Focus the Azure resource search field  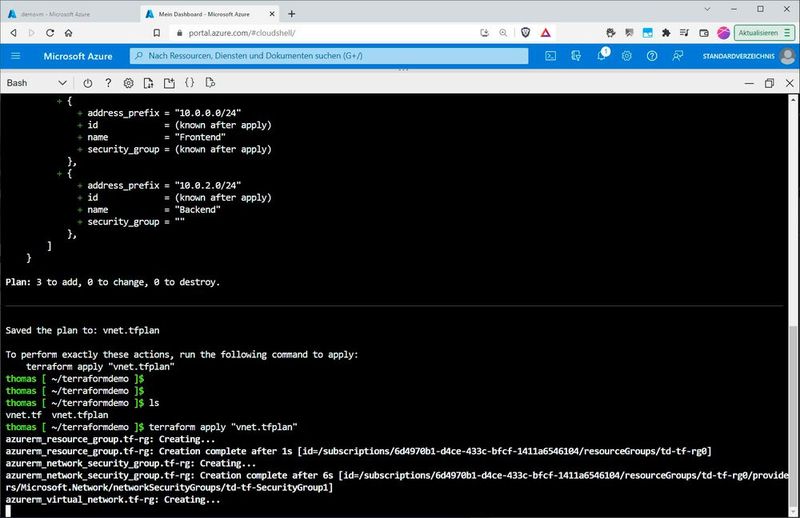click(x=329, y=56)
